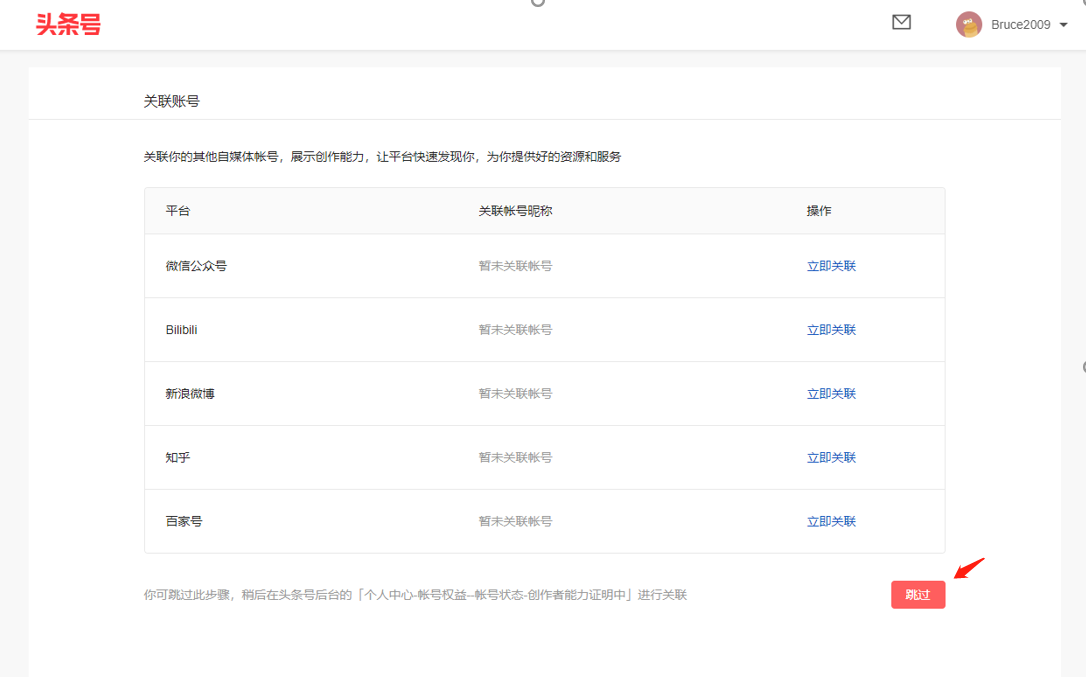This screenshot has height=677, width=1086.
Task: Select 立即关联 for 知乎
Action: pyautogui.click(x=831, y=458)
